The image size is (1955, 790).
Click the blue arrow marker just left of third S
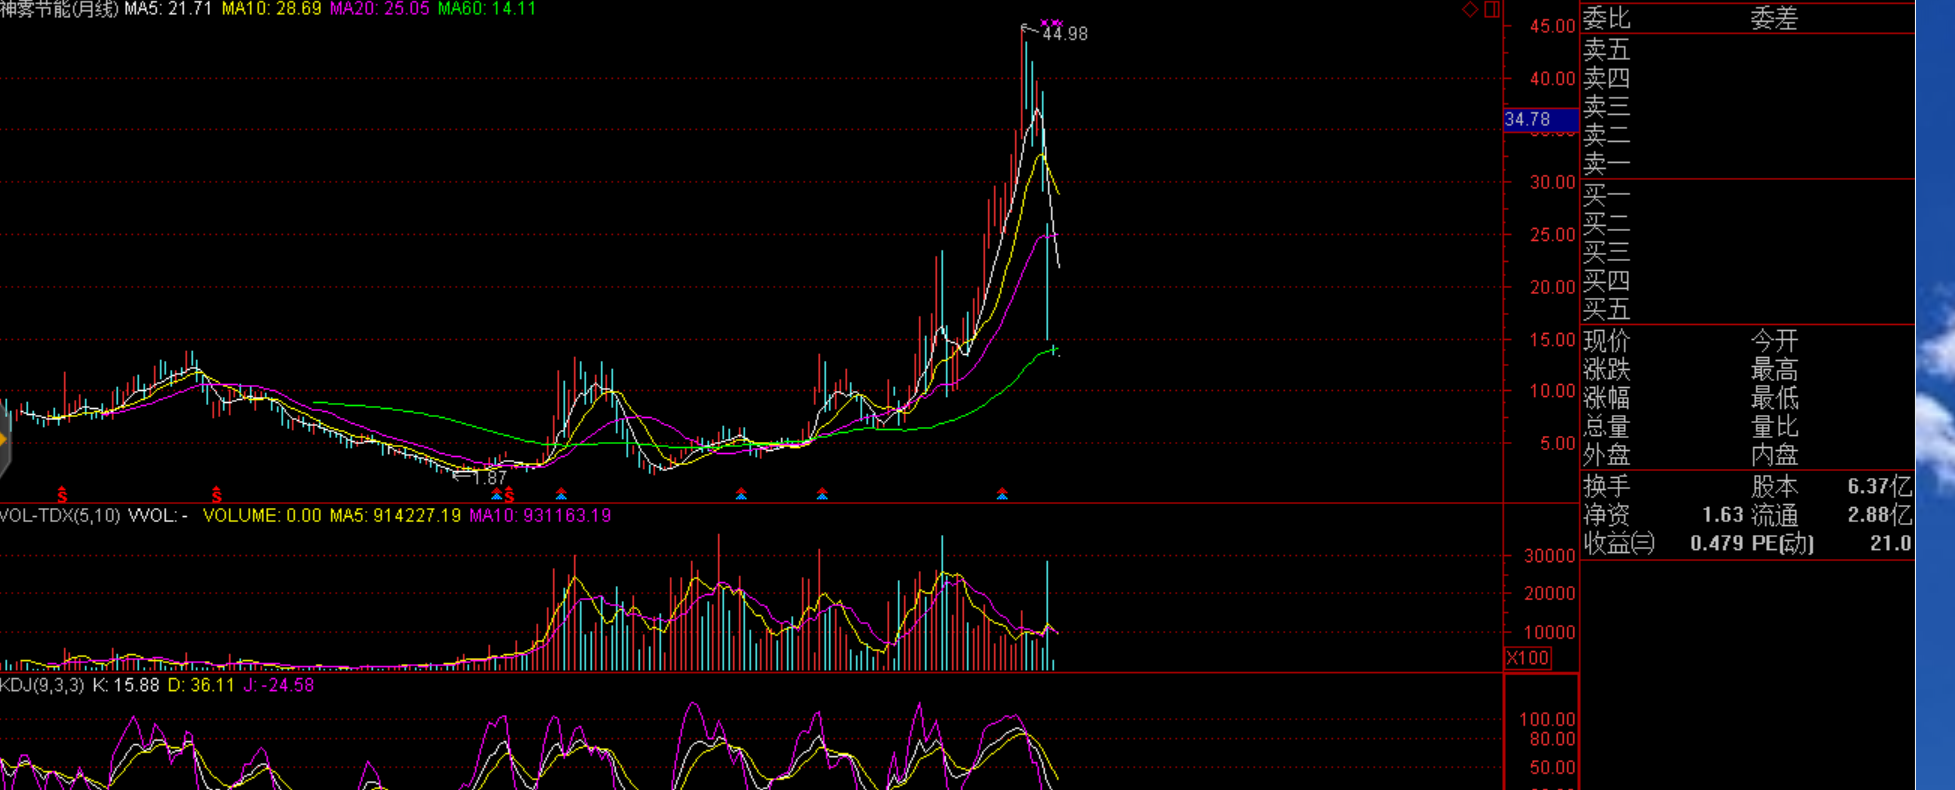(x=496, y=494)
